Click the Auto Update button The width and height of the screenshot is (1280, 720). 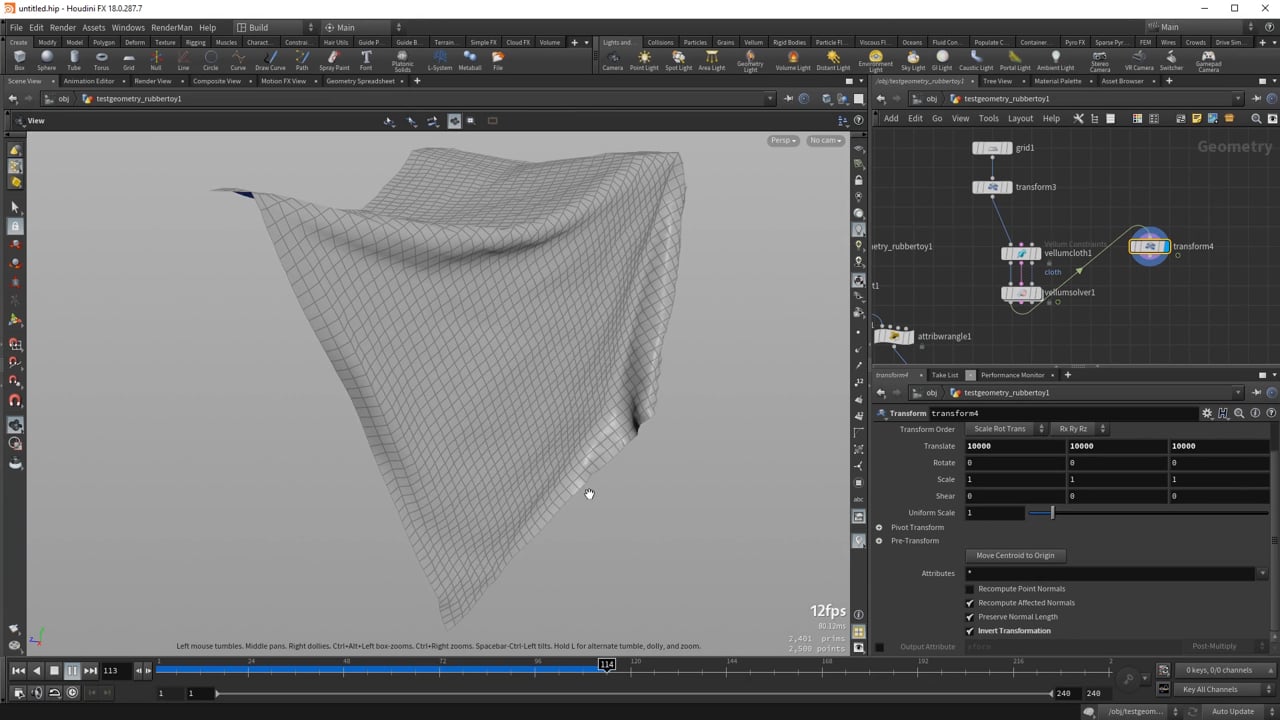[x=1232, y=710]
